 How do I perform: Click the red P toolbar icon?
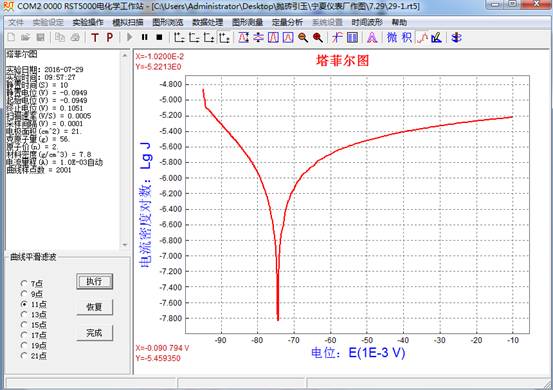pyautogui.click(x=110, y=37)
